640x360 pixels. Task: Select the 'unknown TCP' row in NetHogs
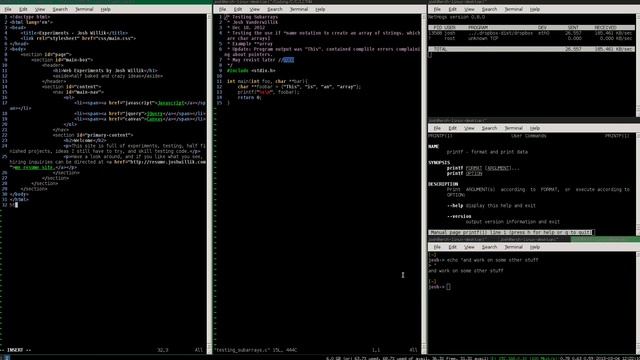(x=531, y=38)
